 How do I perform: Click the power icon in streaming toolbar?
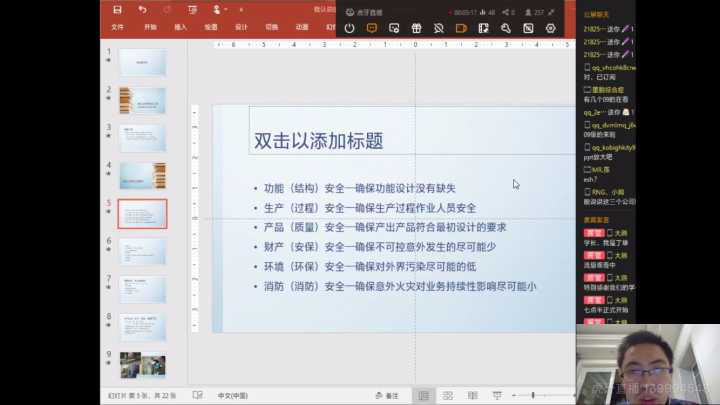click(x=349, y=29)
